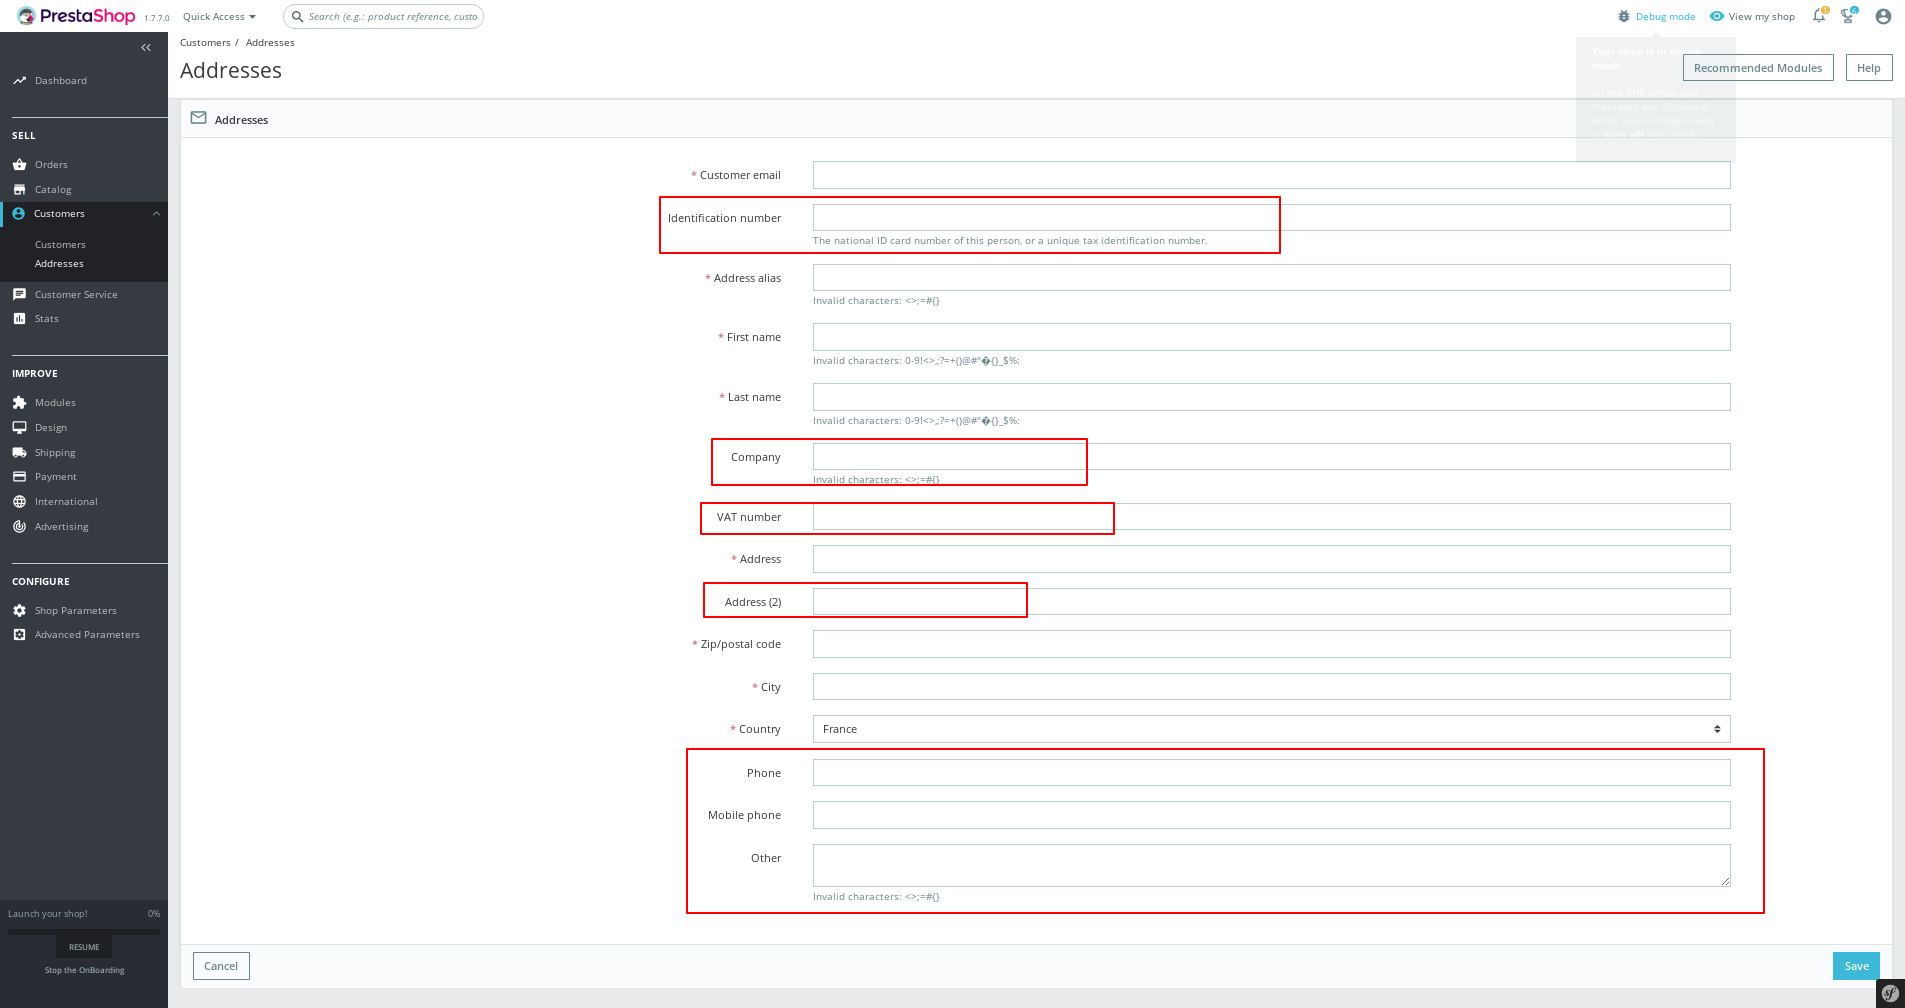The width and height of the screenshot is (1905, 1008).
Task: Focus the Company field
Action: [x=1271, y=457]
